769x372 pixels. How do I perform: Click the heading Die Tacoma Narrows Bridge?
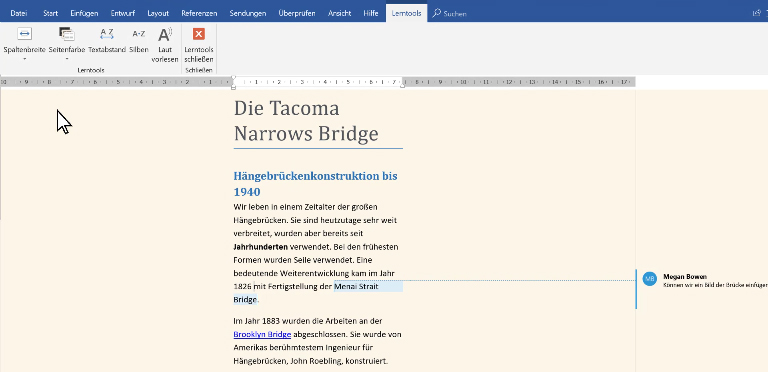tap(306, 121)
